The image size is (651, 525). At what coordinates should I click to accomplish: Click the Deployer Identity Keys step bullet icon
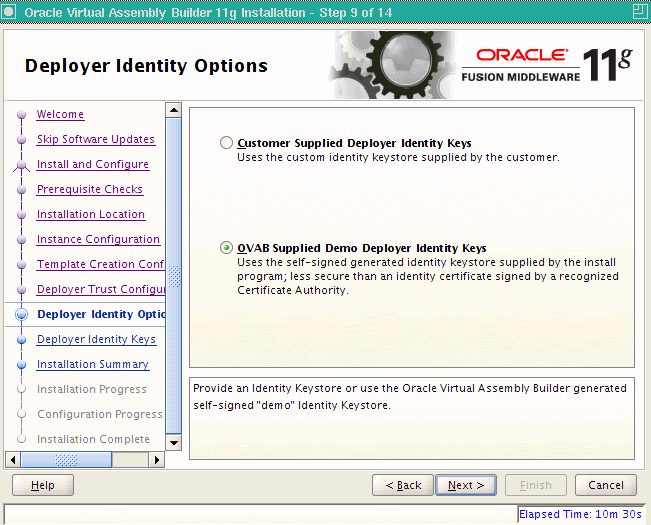(x=22, y=339)
